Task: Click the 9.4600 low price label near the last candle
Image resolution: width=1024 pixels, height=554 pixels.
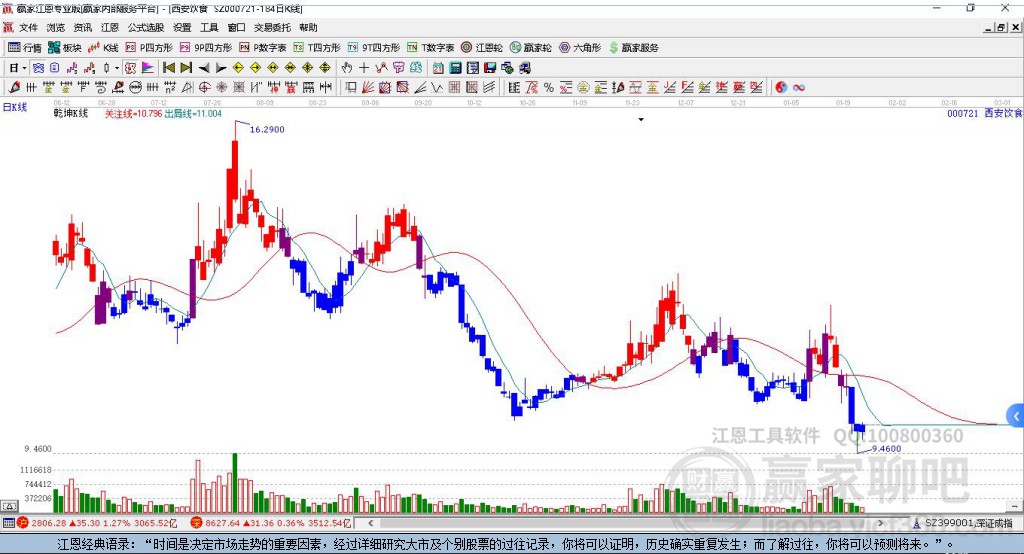Action: 886,449
